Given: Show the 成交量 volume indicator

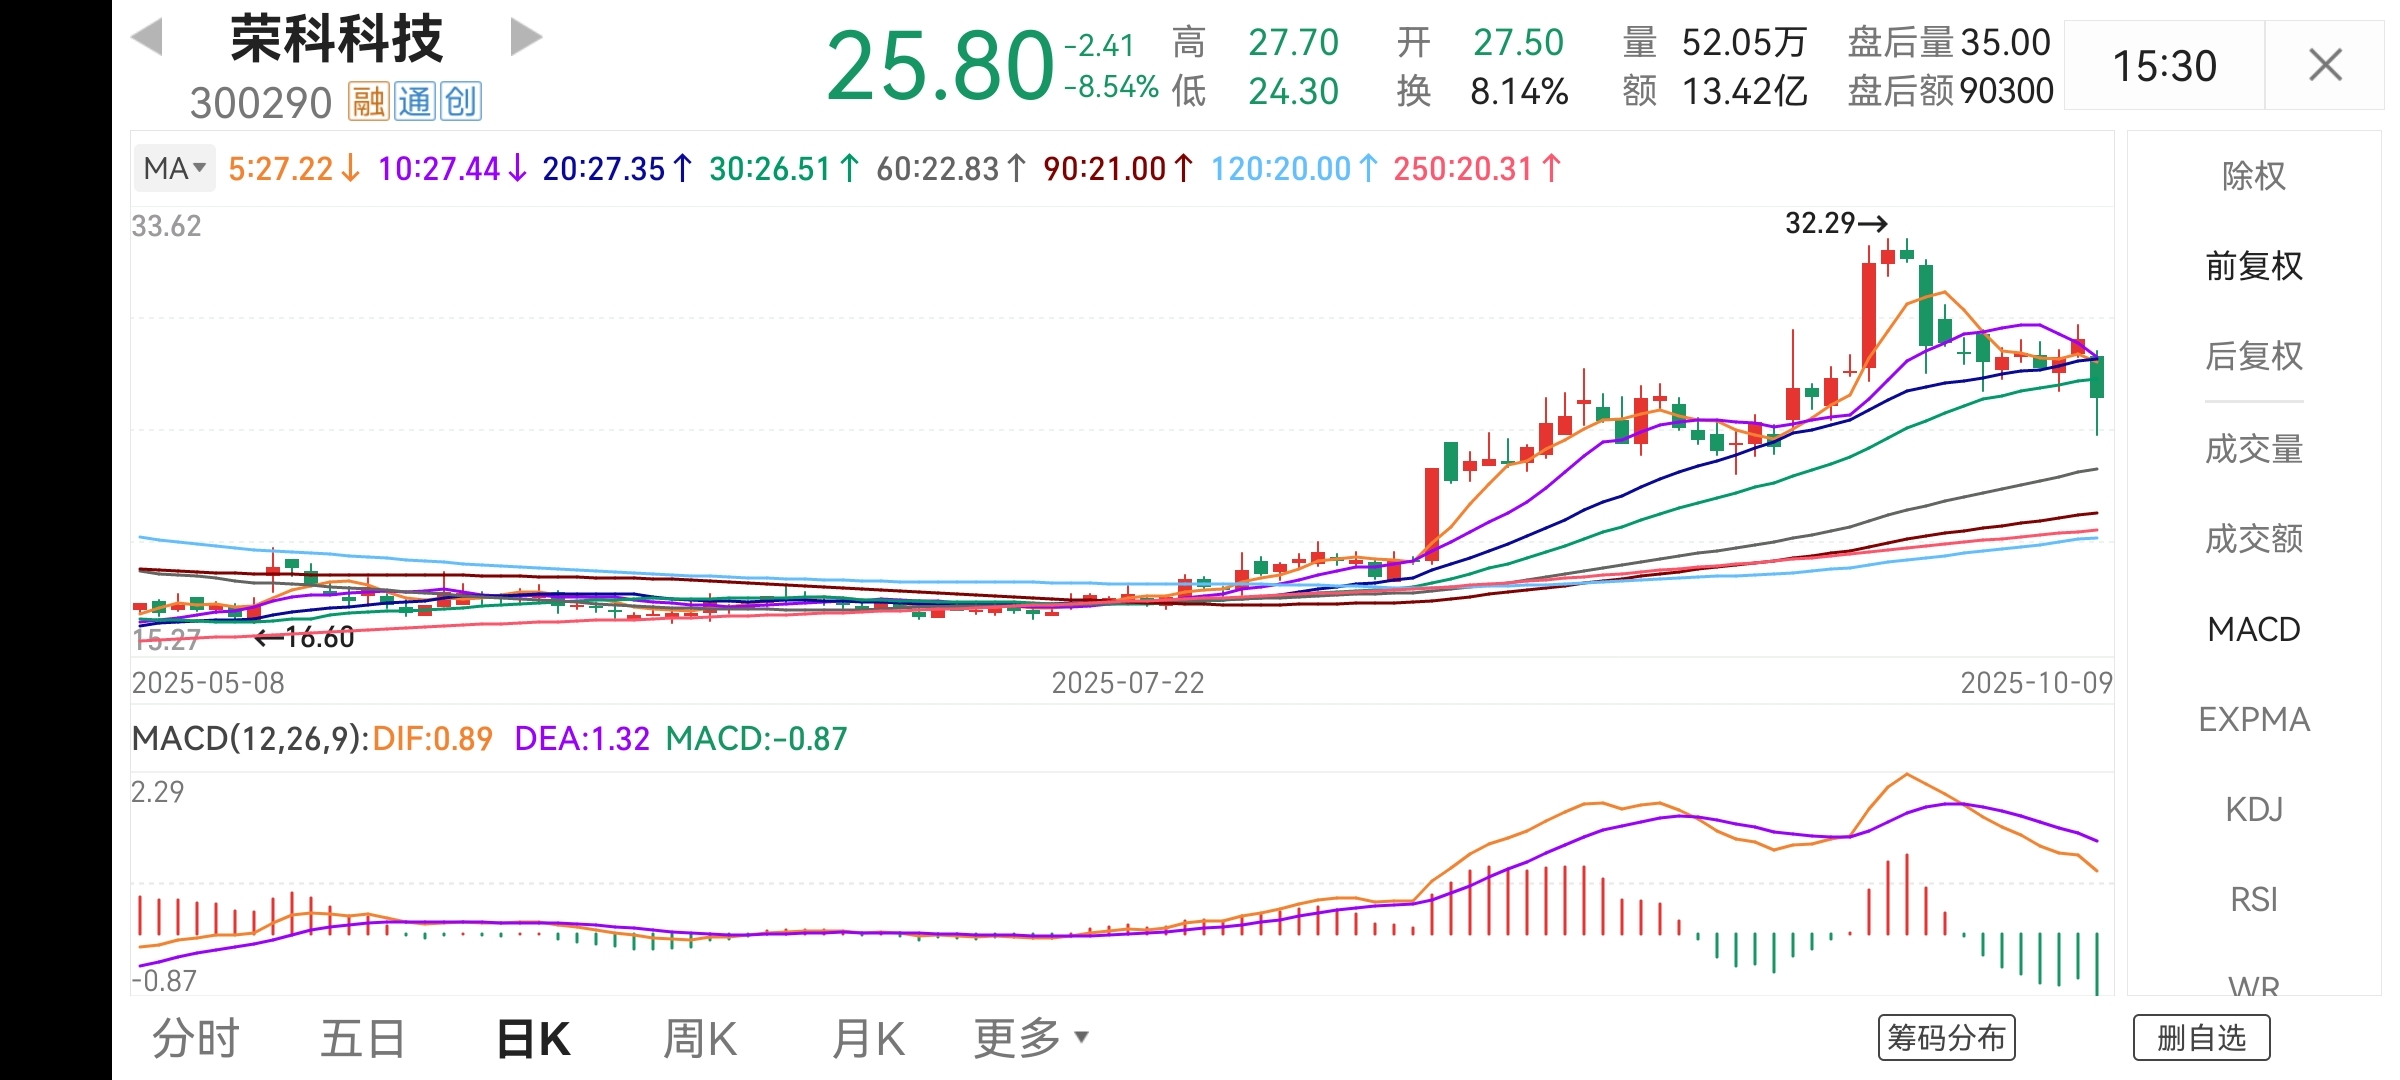Looking at the screenshot, I should (2254, 449).
